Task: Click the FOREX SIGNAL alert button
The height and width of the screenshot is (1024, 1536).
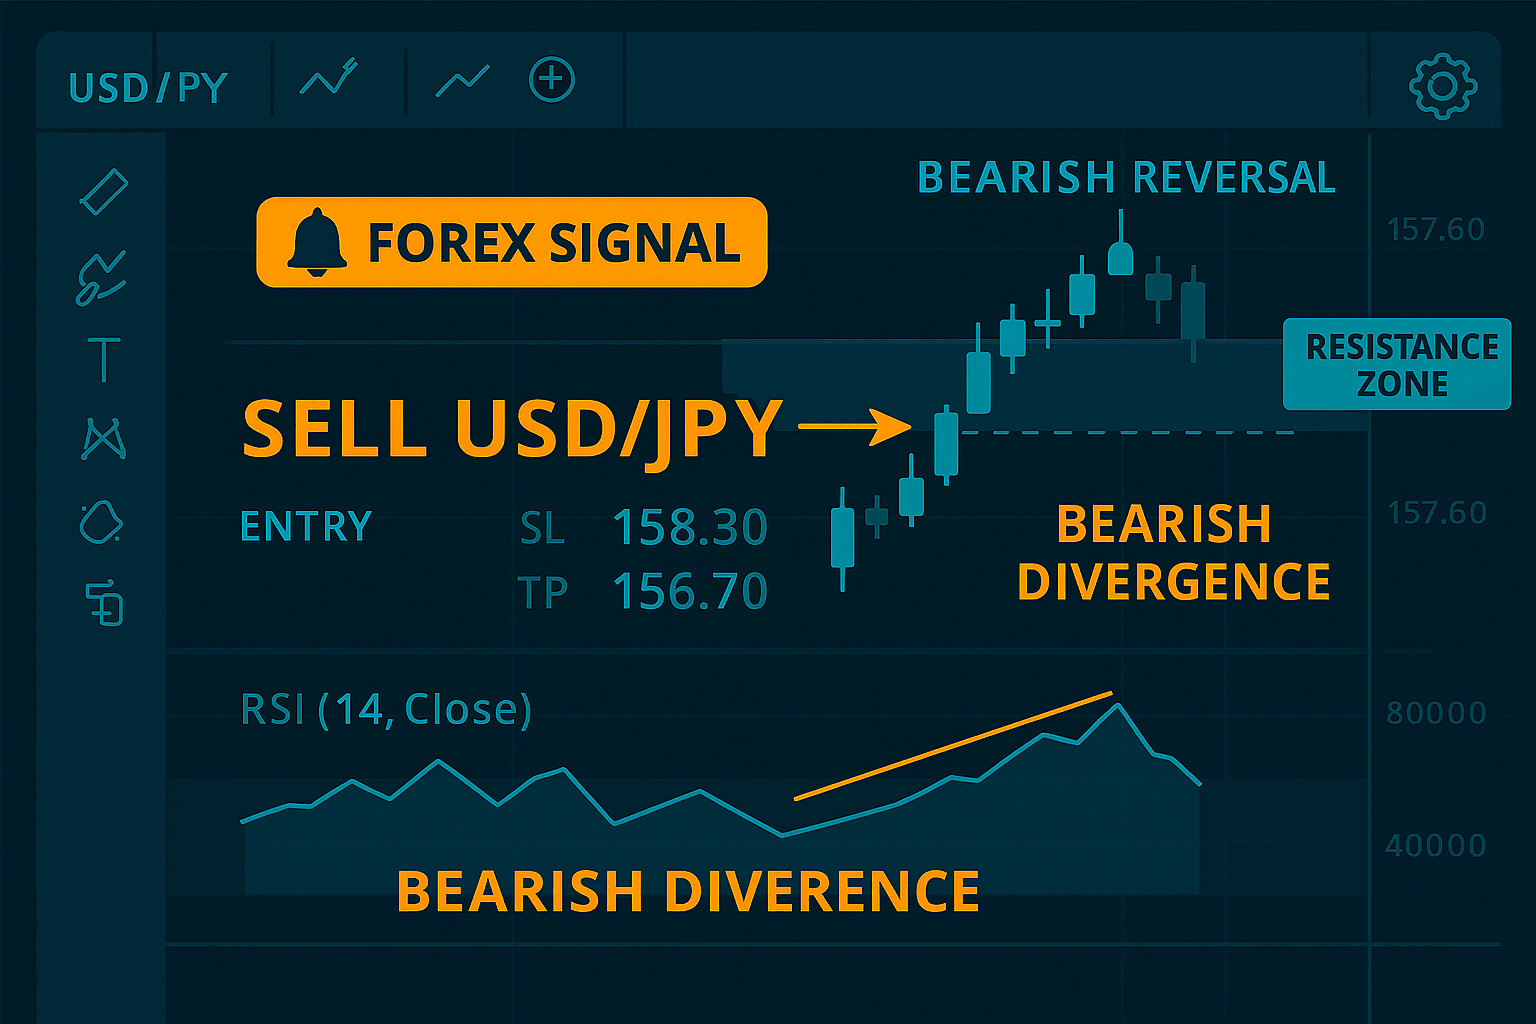Action: [x=512, y=243]
